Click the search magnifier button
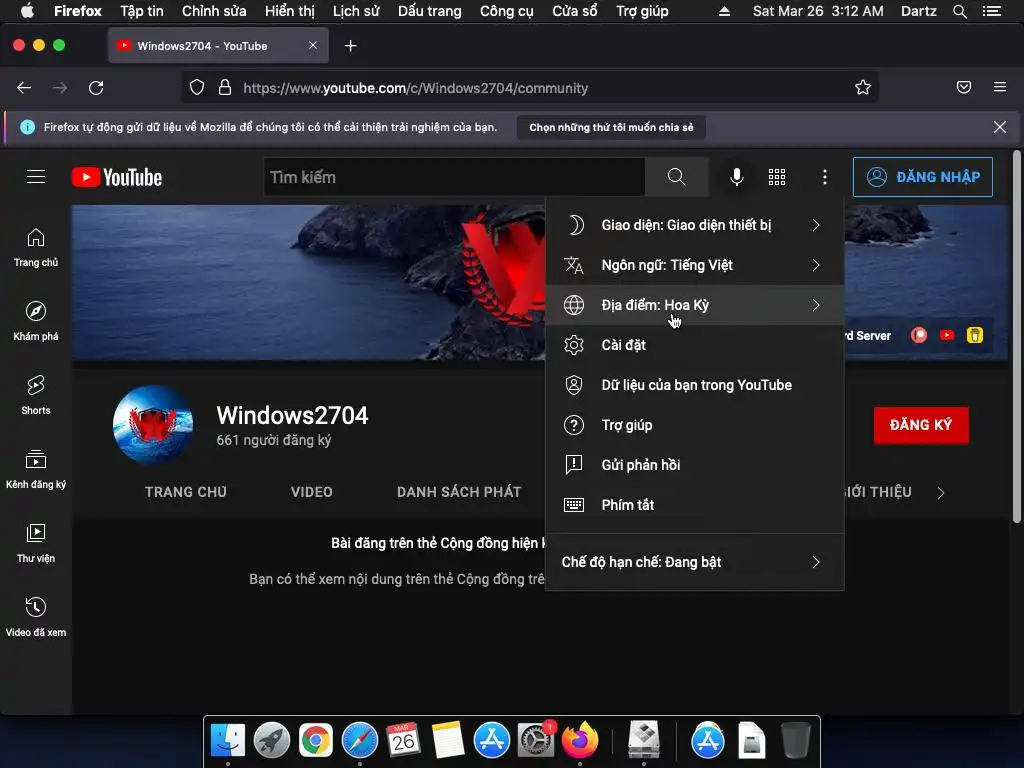 tap(677, 177)
